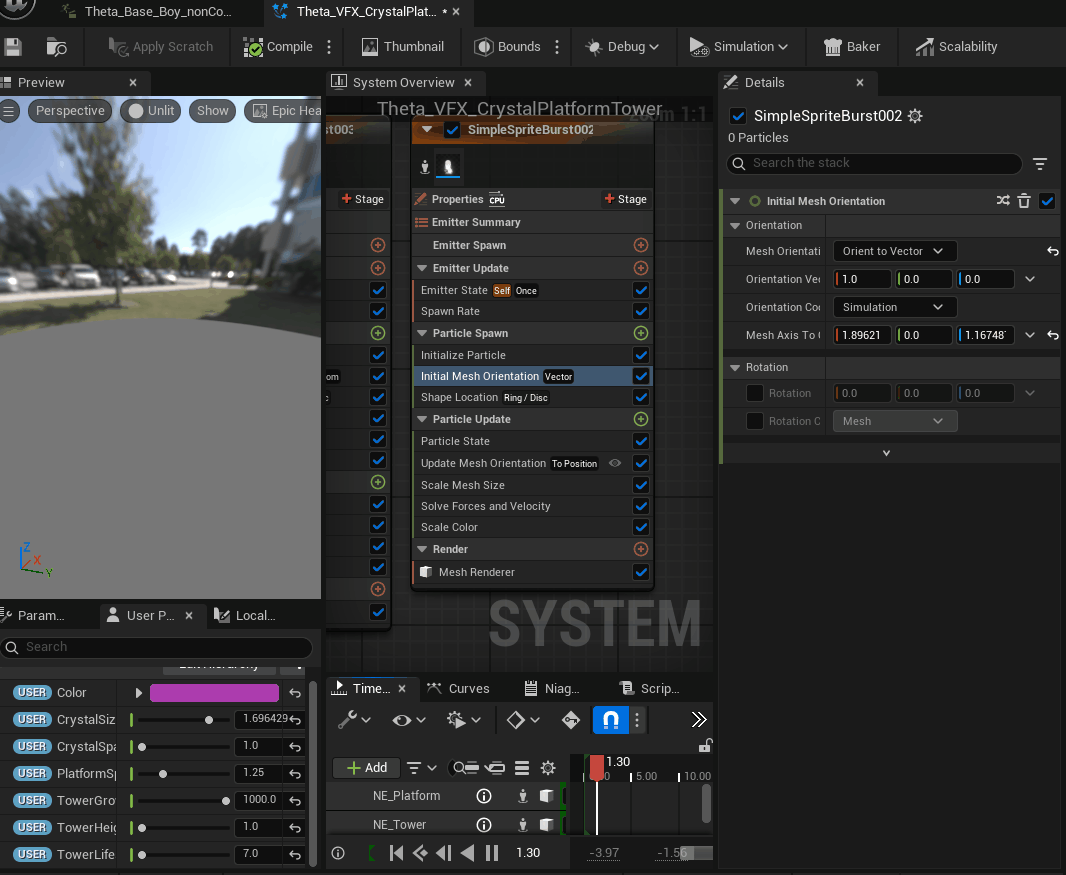The width and height of the screenshot is (1066, 875).
Task: Open the Thumbnail toolbar button
Action: pyautogui.click(x=402, y=47)
